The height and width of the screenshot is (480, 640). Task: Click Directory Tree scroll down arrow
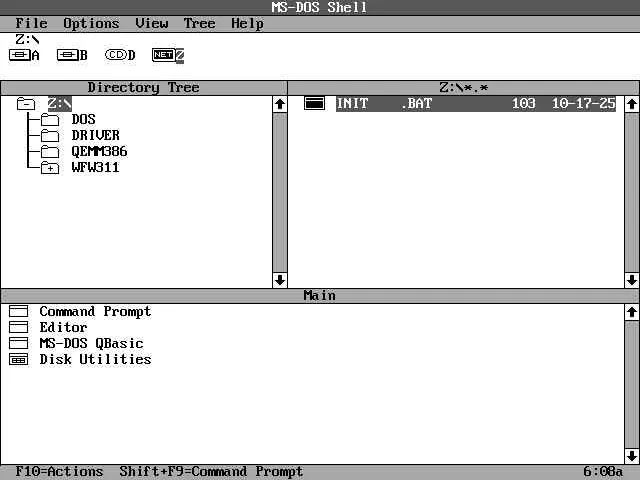(x=280, y=280)
